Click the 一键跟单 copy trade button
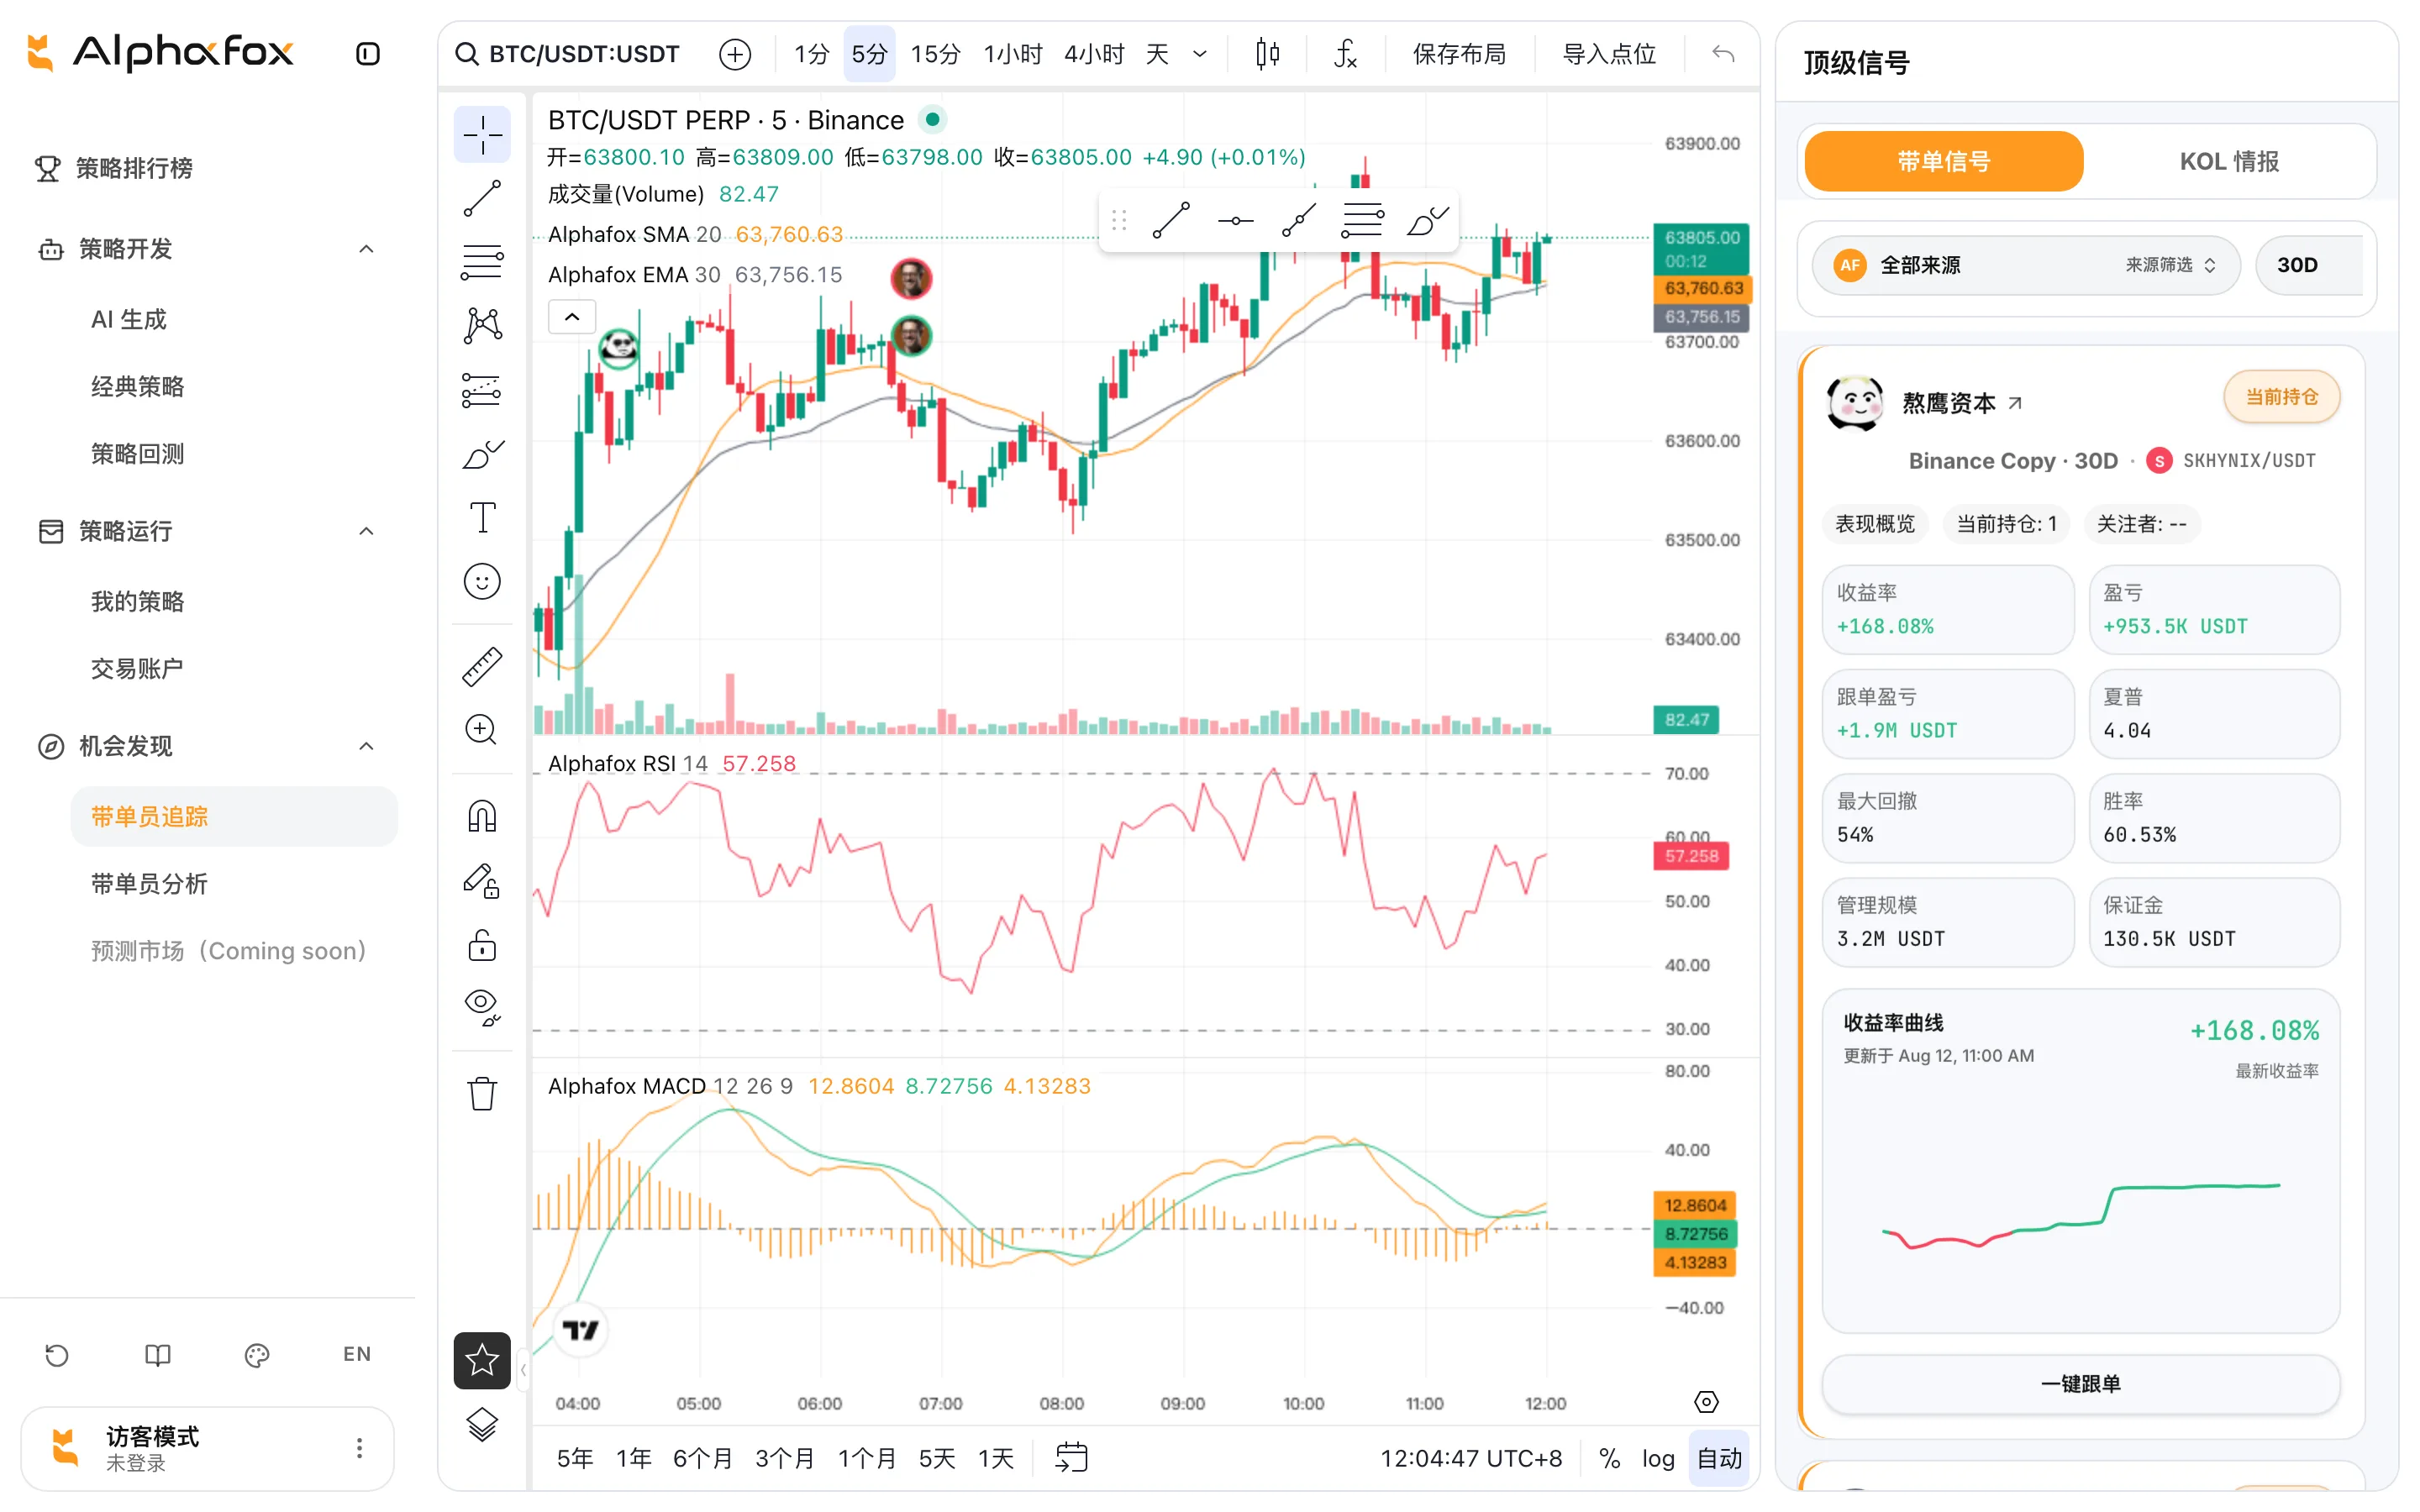The width and height of the screenshot is (2420, 1512). pyautogui.click(x=2080, y=1384)
